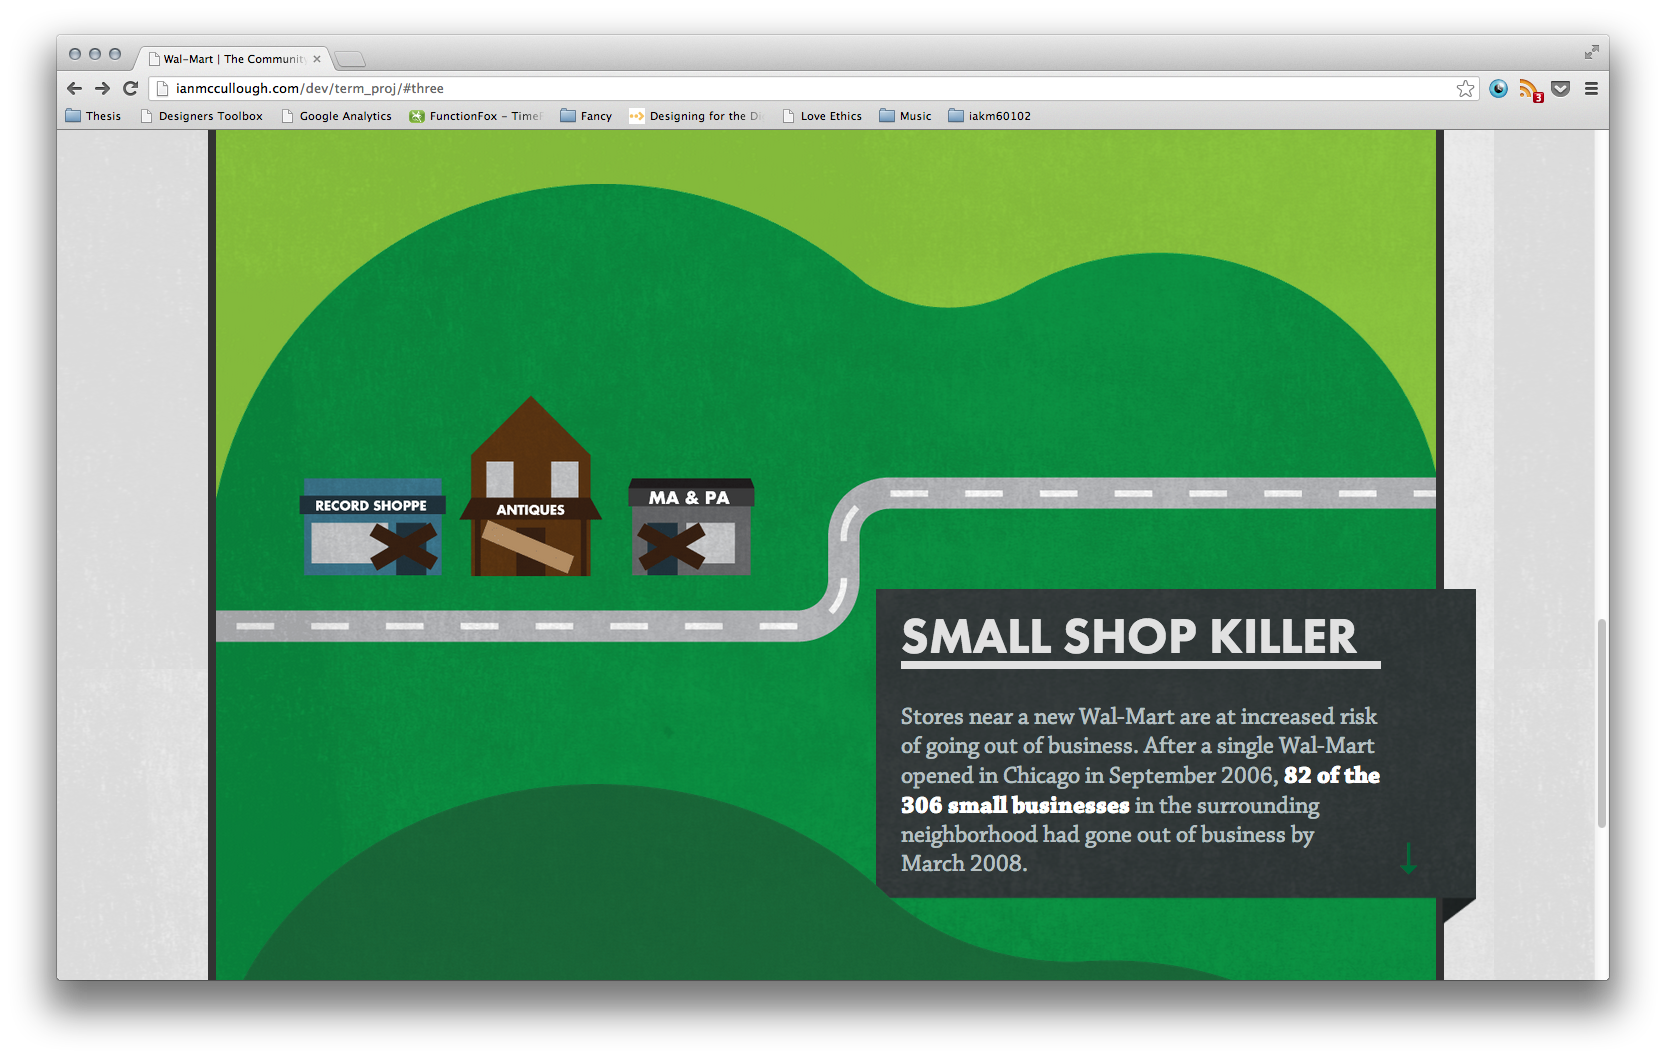
Task: Go back with the browser back arrow
Action: pyautogui.click(x=74, y=88)
